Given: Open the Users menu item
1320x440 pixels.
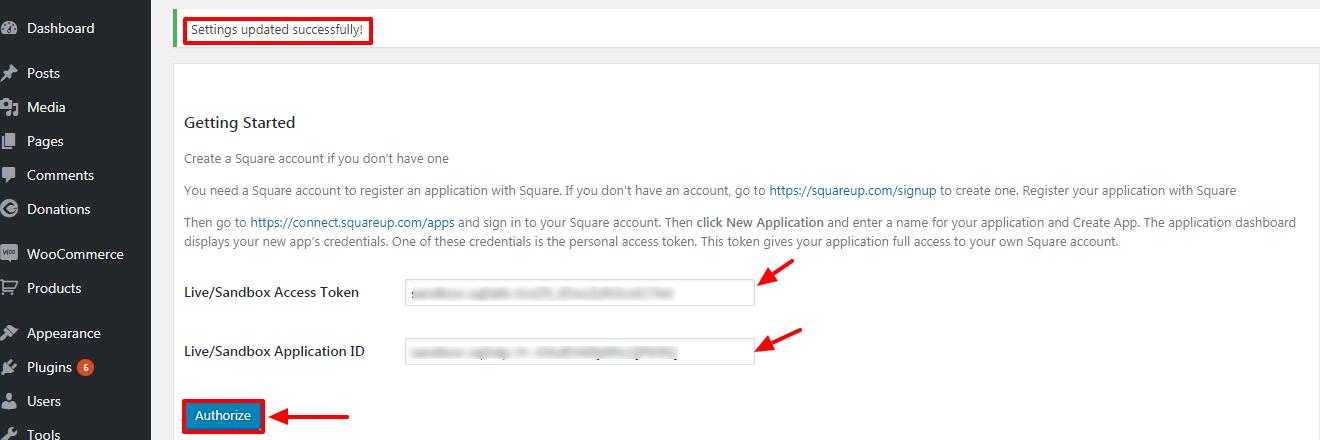Looking at the screenshot, I should [x=44, y=401].
